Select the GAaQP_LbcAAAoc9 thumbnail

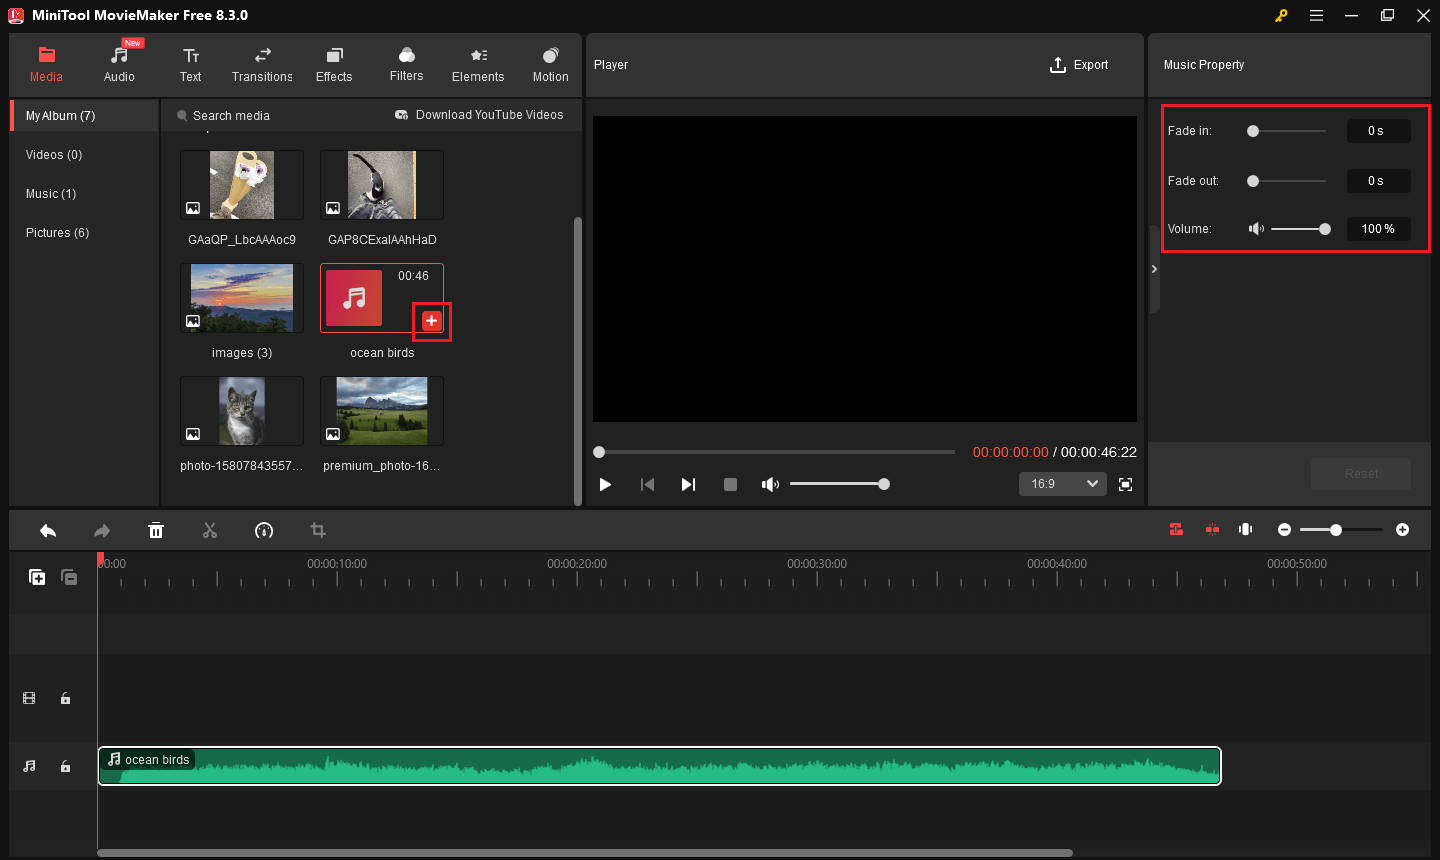point(242,185)
